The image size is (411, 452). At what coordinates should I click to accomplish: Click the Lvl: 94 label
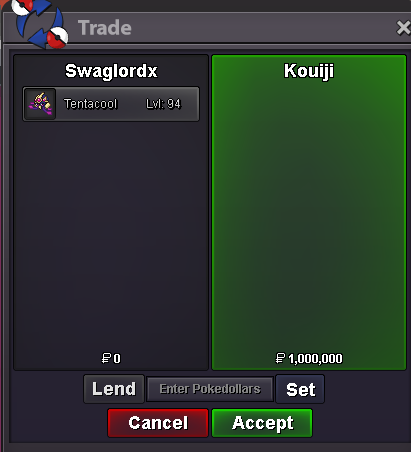coord(163,104)
